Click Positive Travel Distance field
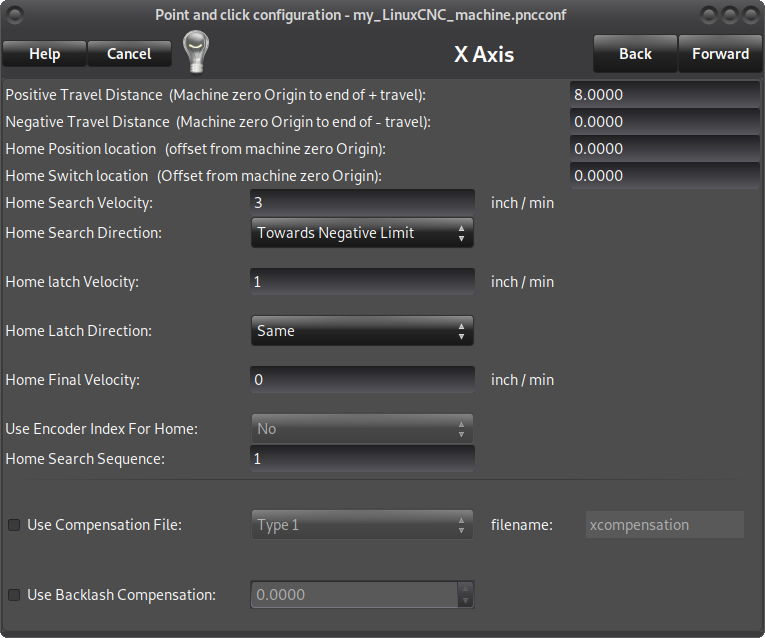The height and width of the screenshot is (638, 765). (664, 95)
